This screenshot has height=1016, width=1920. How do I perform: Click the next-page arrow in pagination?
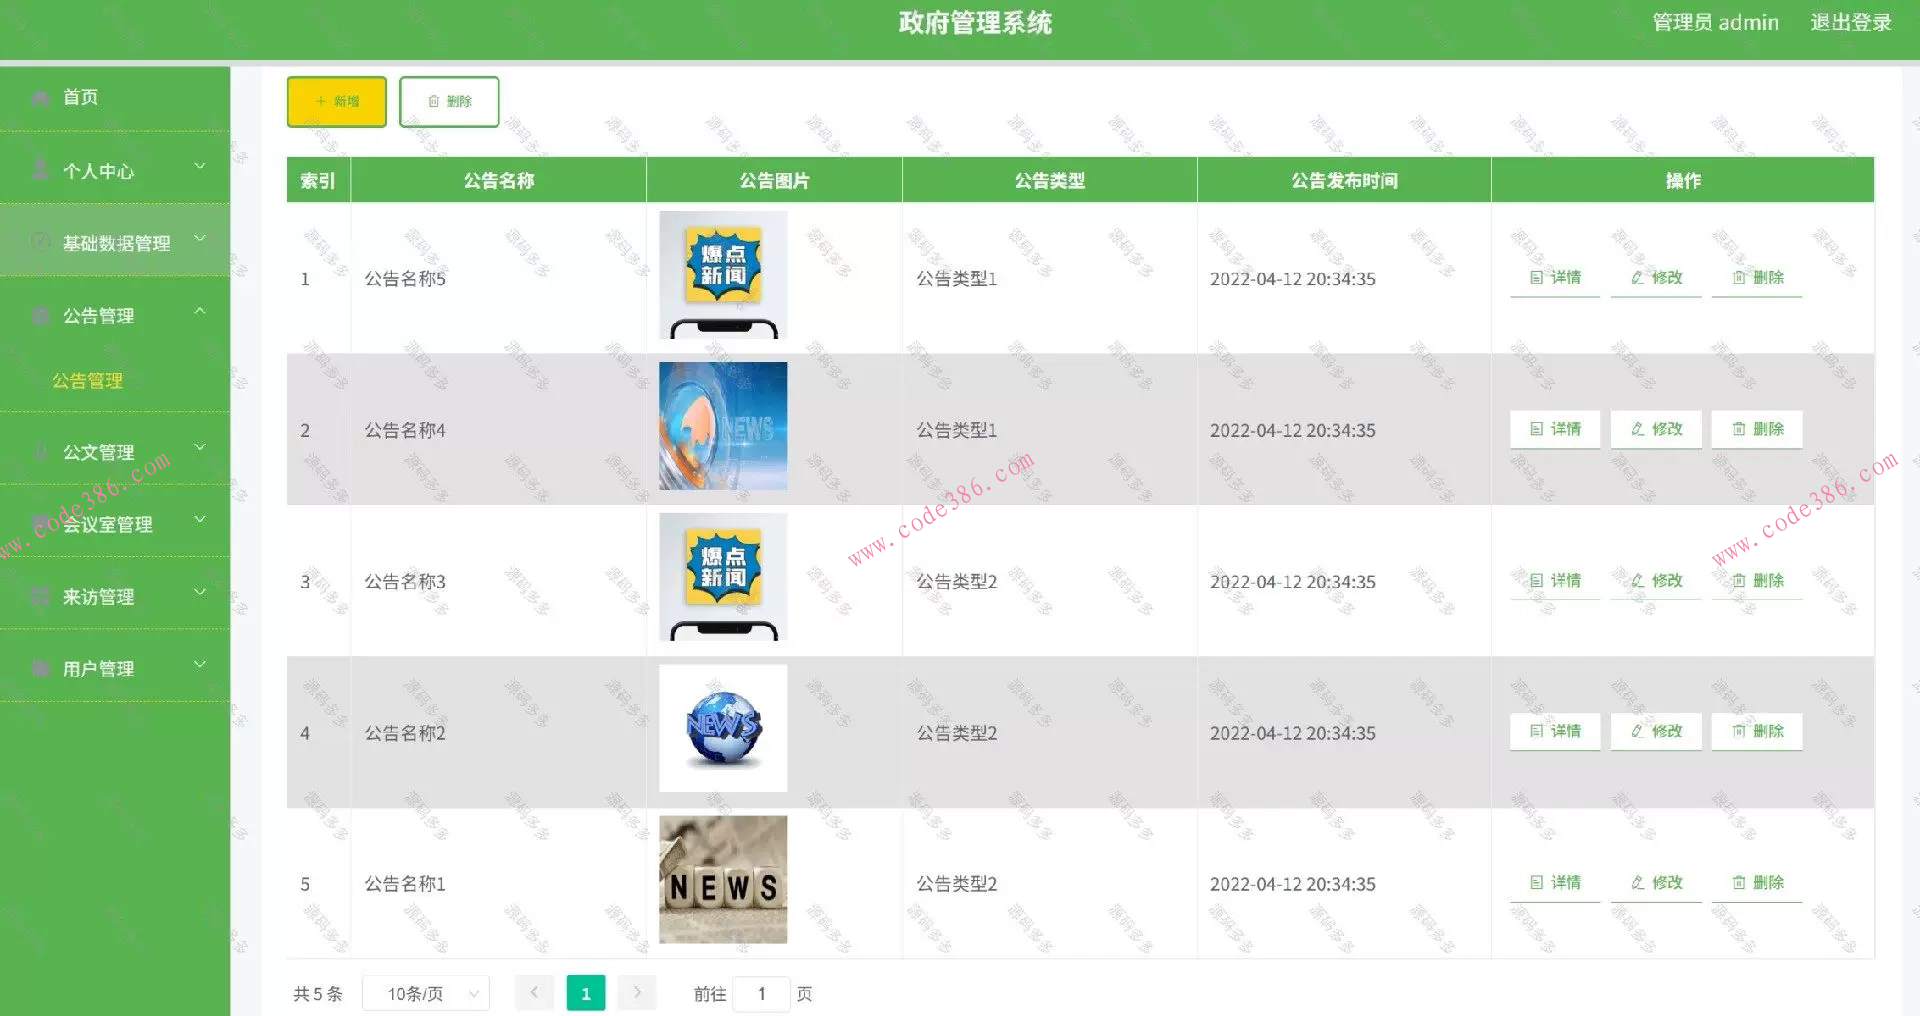pos(637,992)
